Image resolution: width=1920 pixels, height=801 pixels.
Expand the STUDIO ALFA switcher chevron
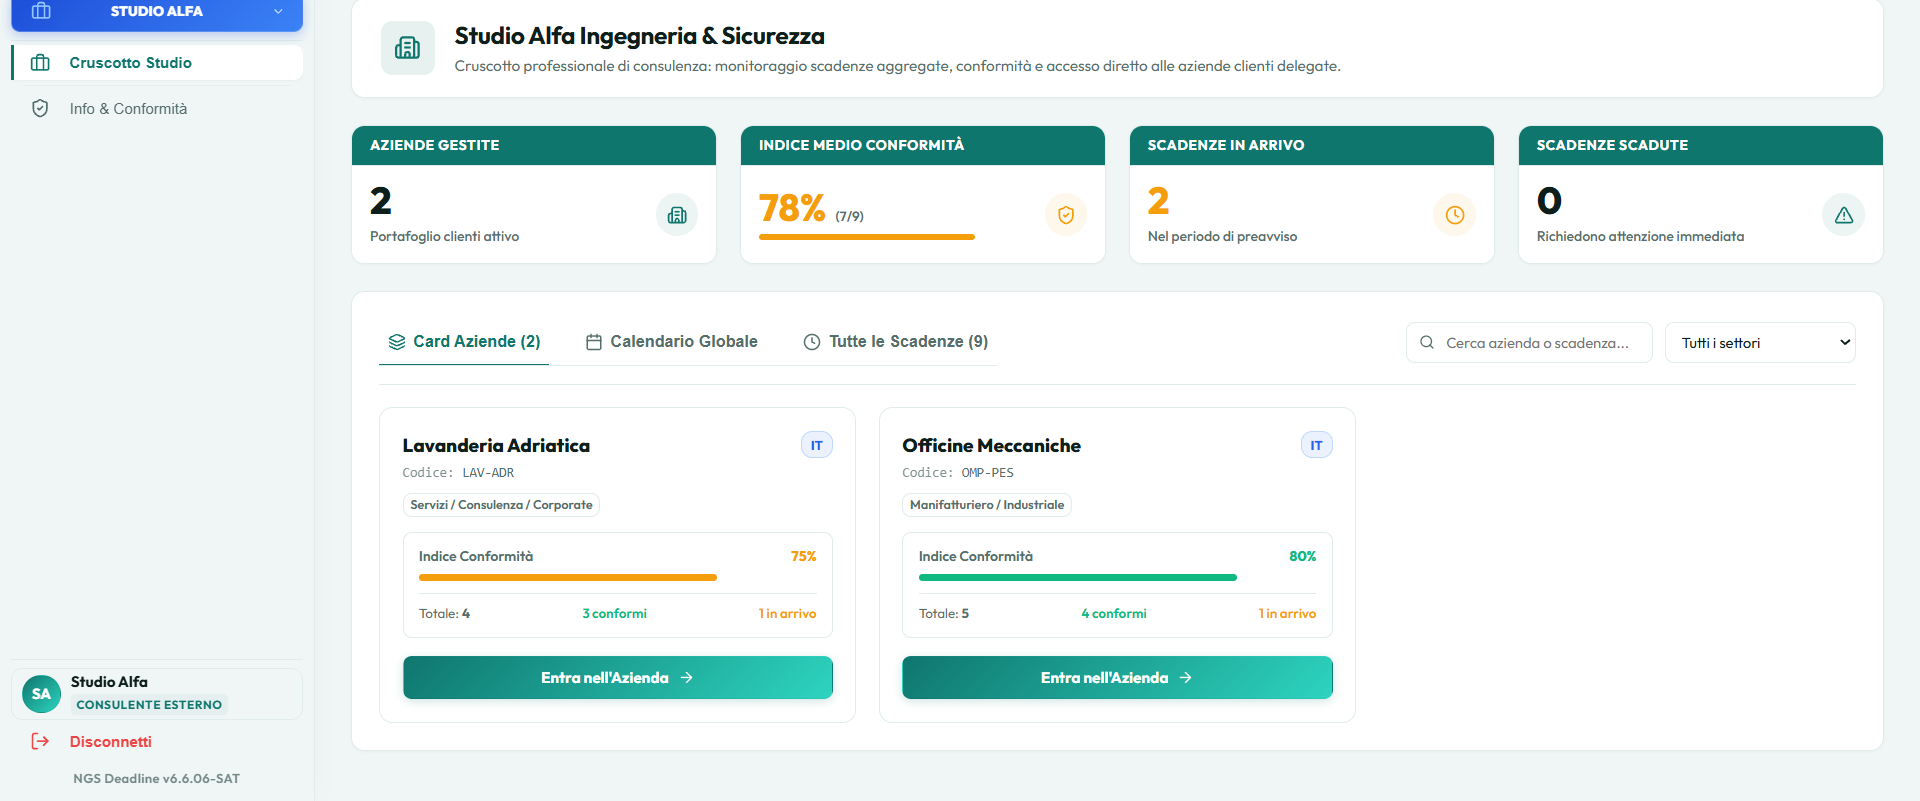(278, 11)
